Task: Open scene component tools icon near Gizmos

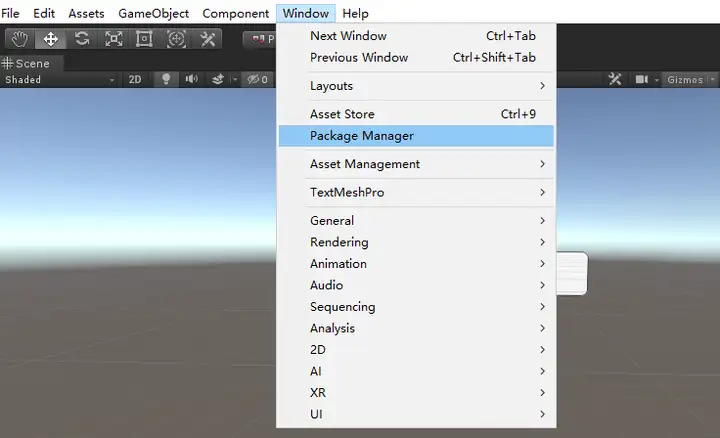Action: [615, 79]
